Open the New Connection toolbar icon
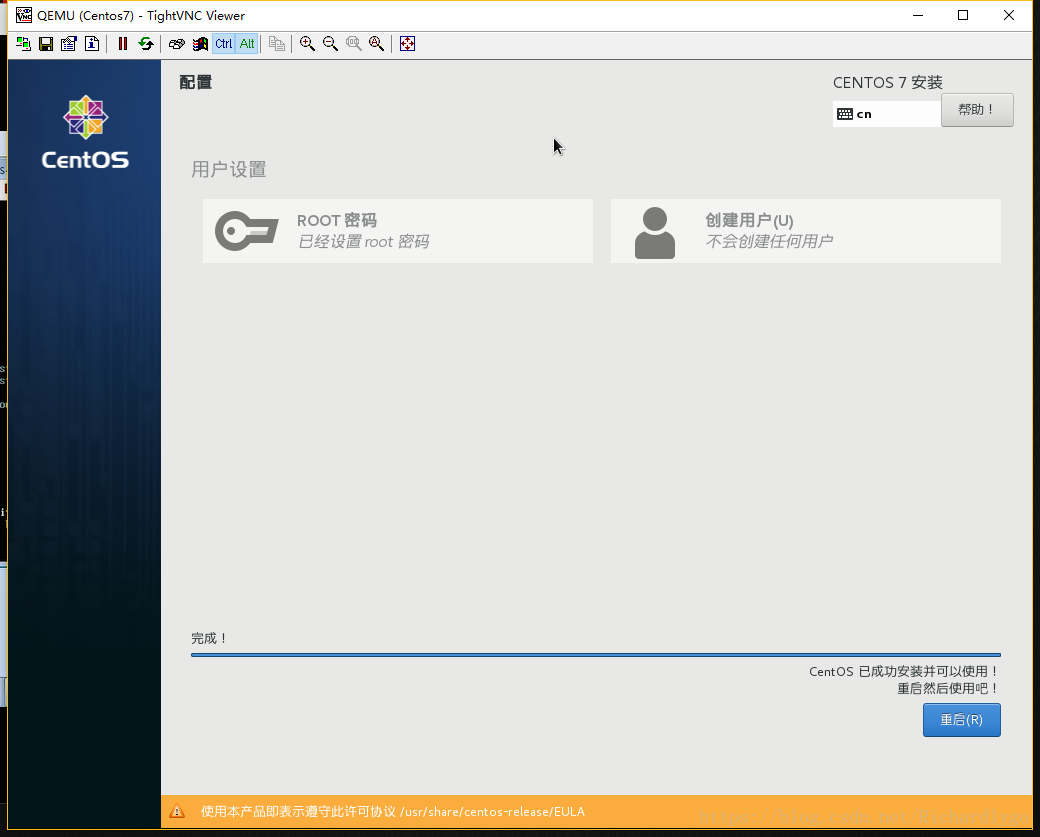1040x837 pixels. click(23, 44)
